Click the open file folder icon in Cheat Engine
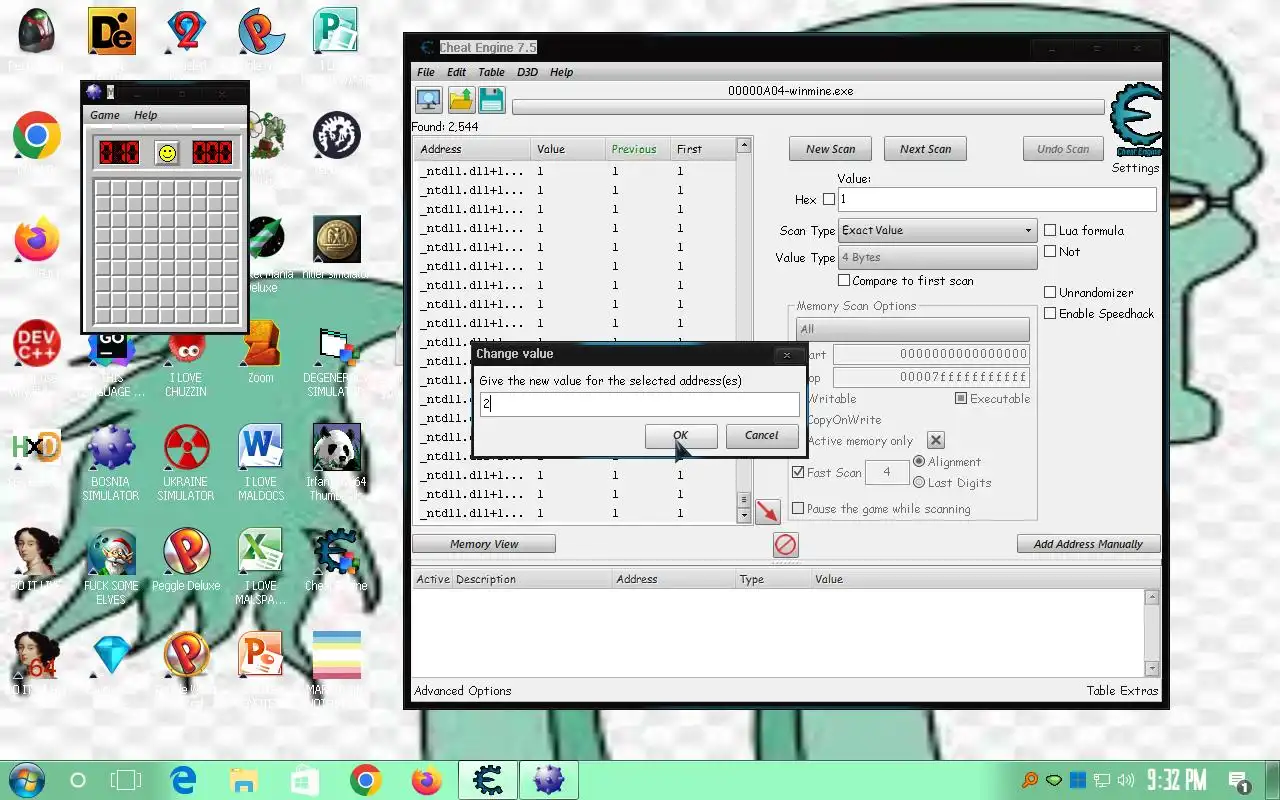1280x800 pixels. click(460, 100)
